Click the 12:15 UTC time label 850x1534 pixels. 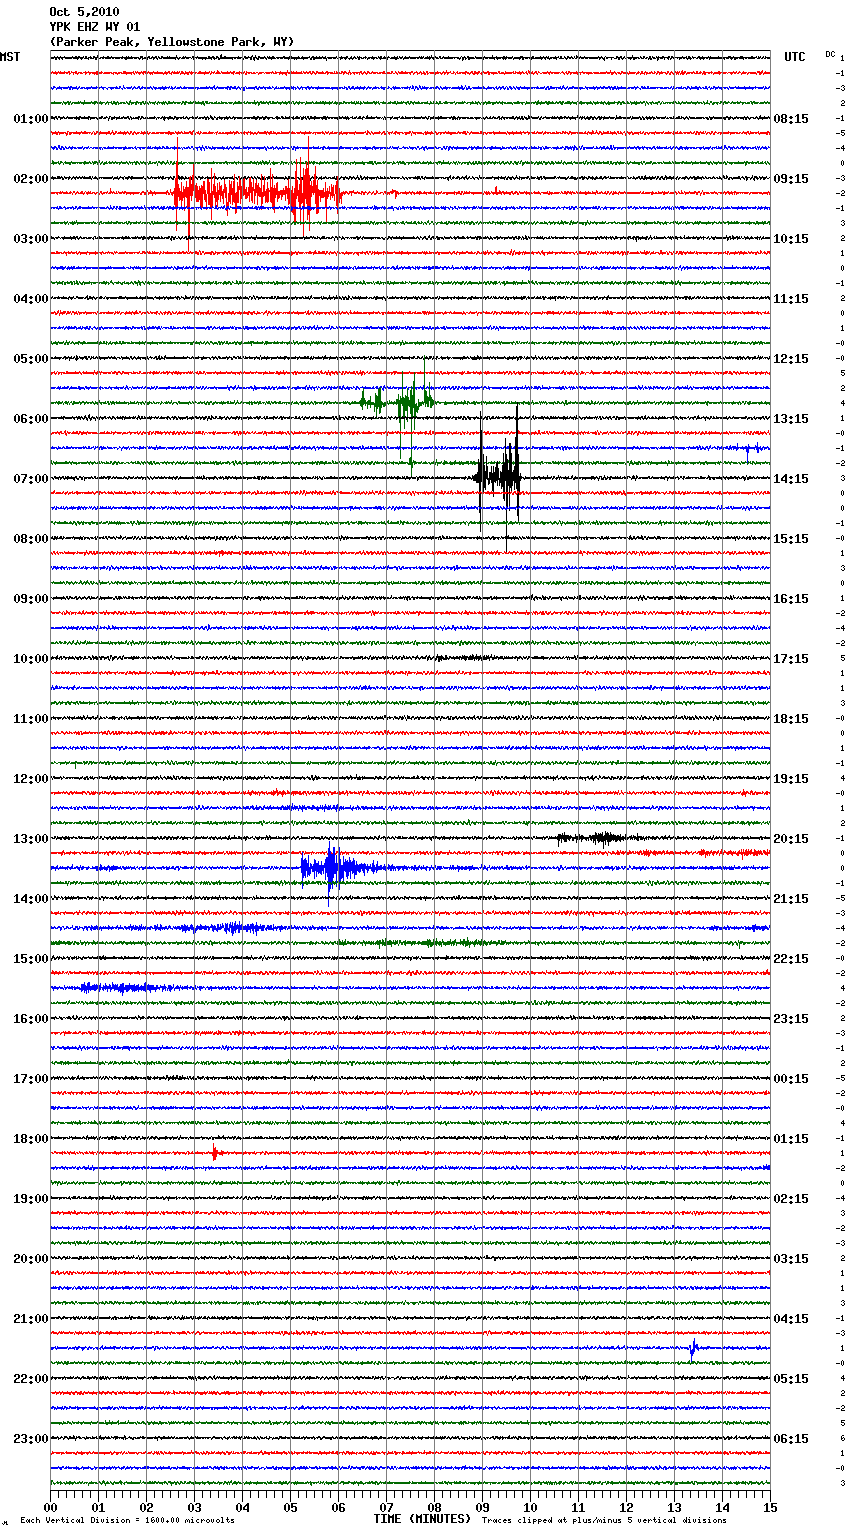[x=791, y=359]
